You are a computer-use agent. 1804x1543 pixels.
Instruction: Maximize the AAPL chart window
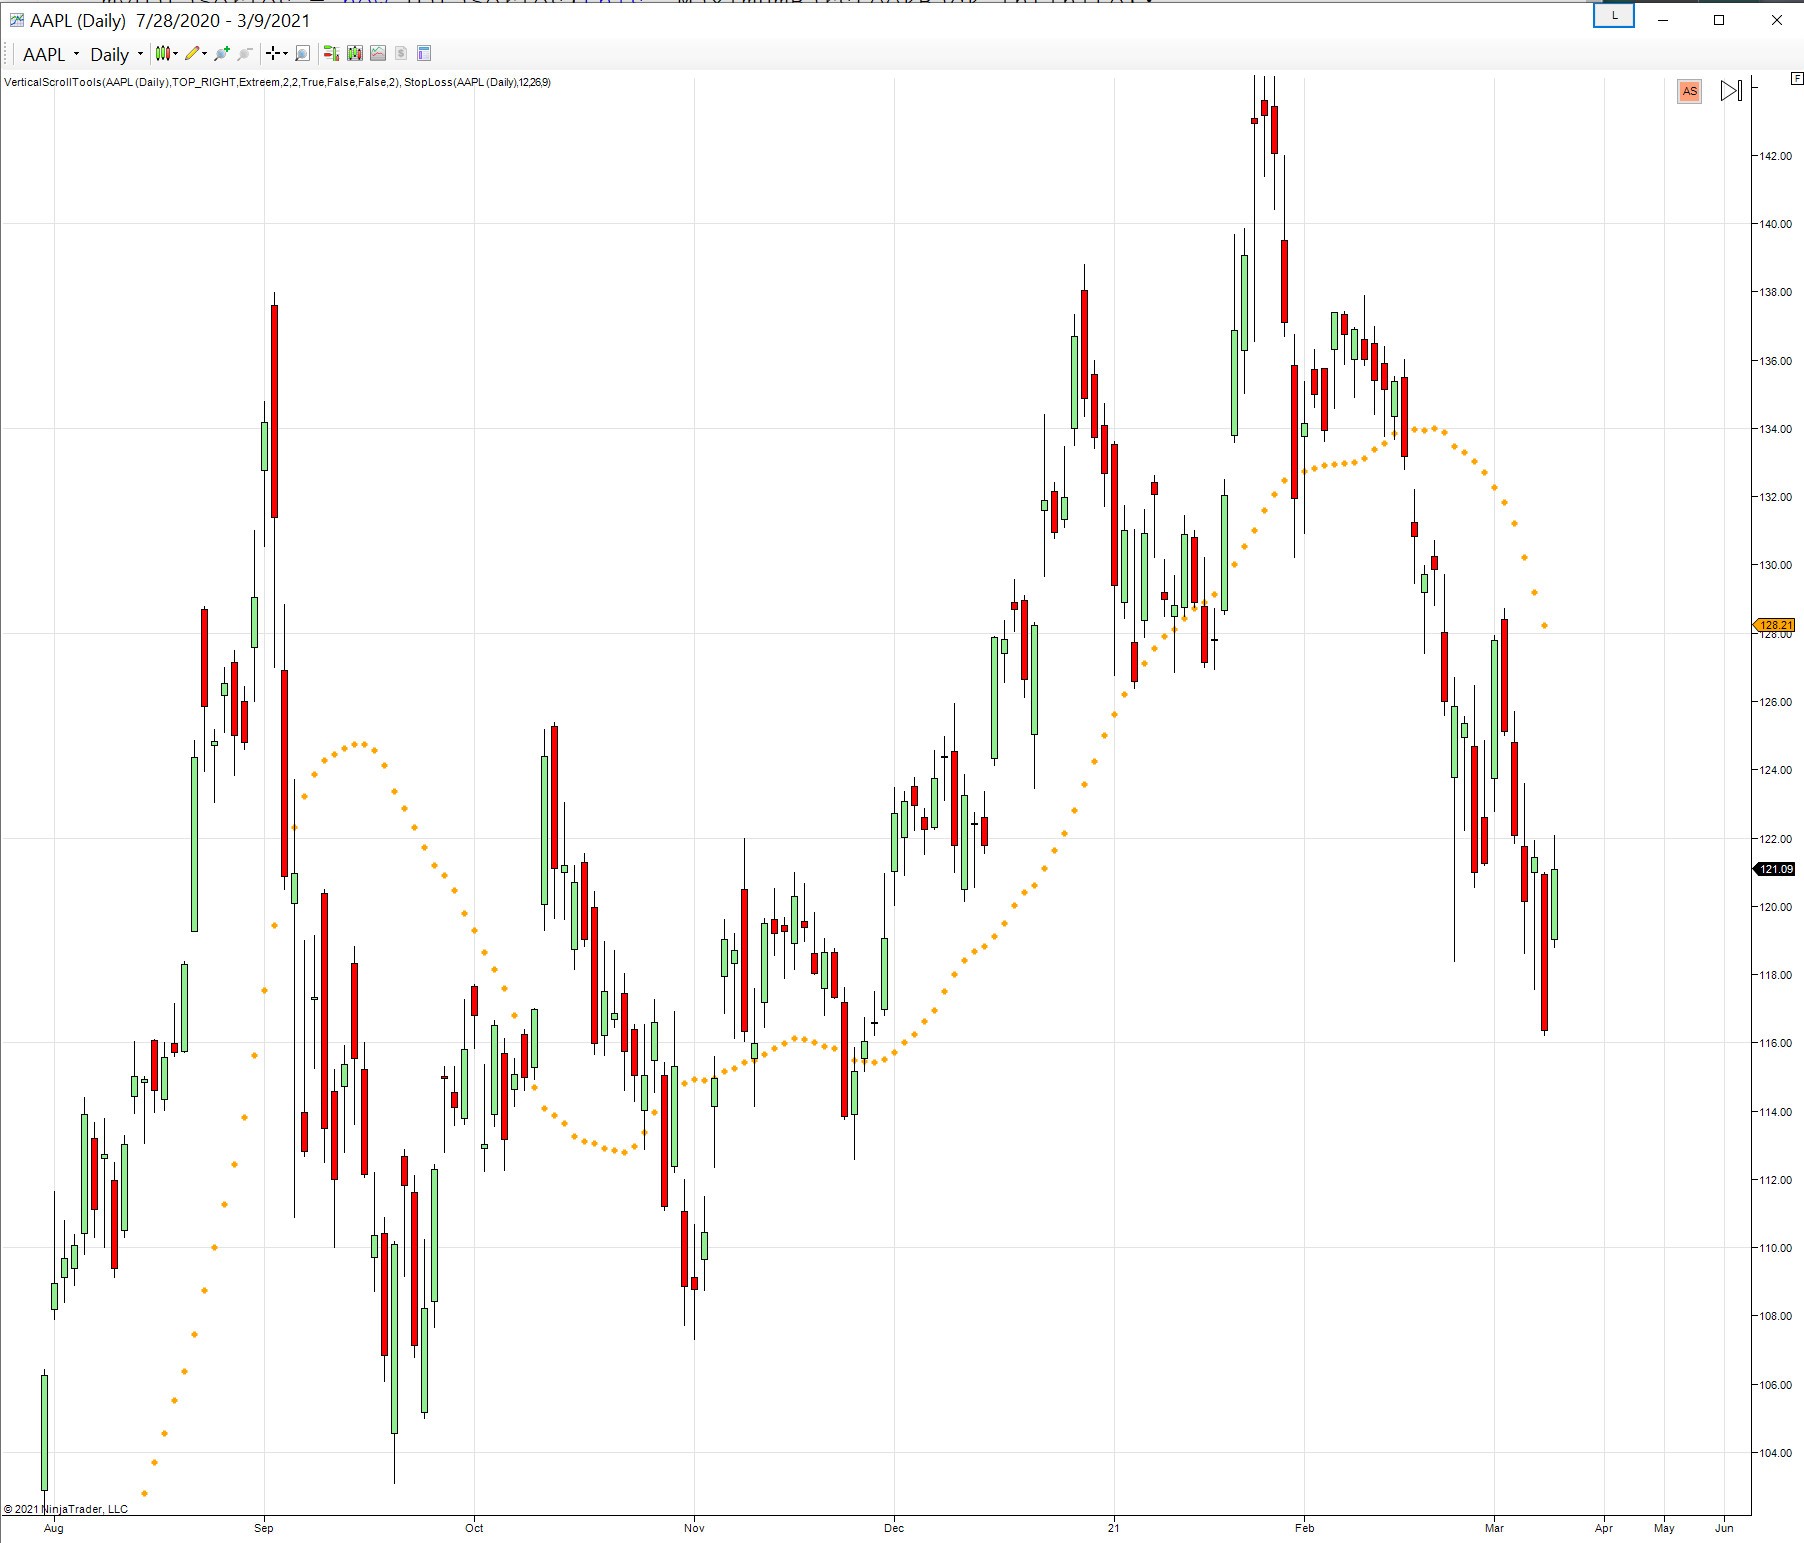1719,20
